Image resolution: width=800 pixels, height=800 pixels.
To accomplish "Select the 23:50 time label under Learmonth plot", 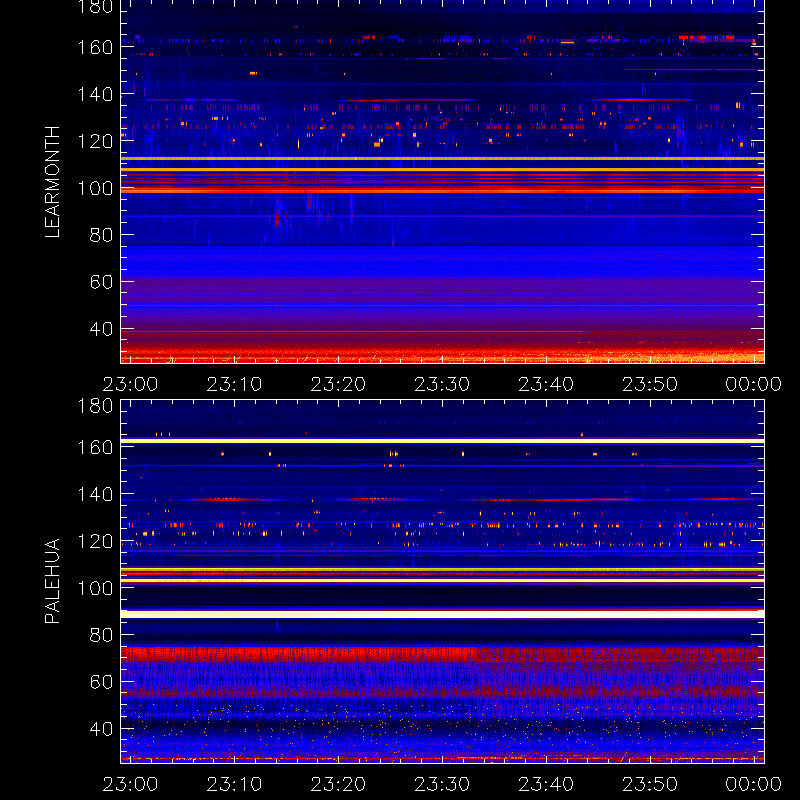I will [650, 384].
